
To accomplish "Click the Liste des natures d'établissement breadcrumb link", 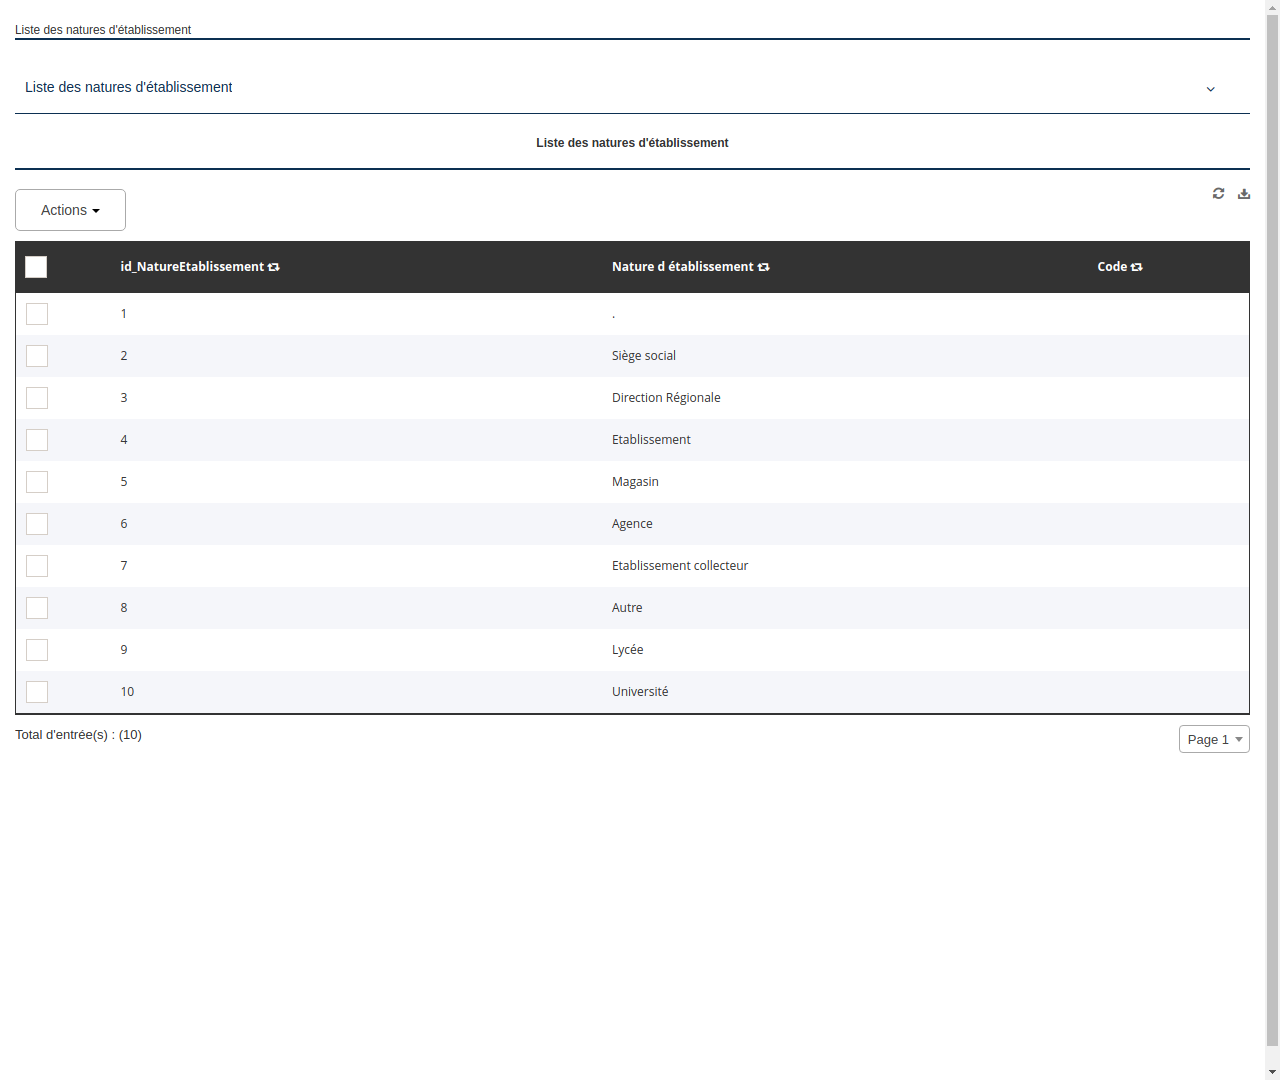I will (x=102, y=30).
